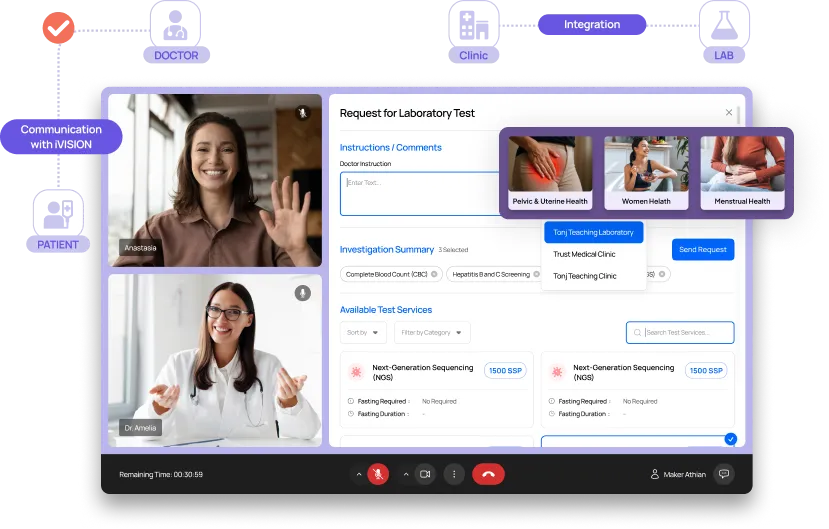Click the 3 Selected text
The height and width of the screenshot is (529, 829).
point(453,250)
